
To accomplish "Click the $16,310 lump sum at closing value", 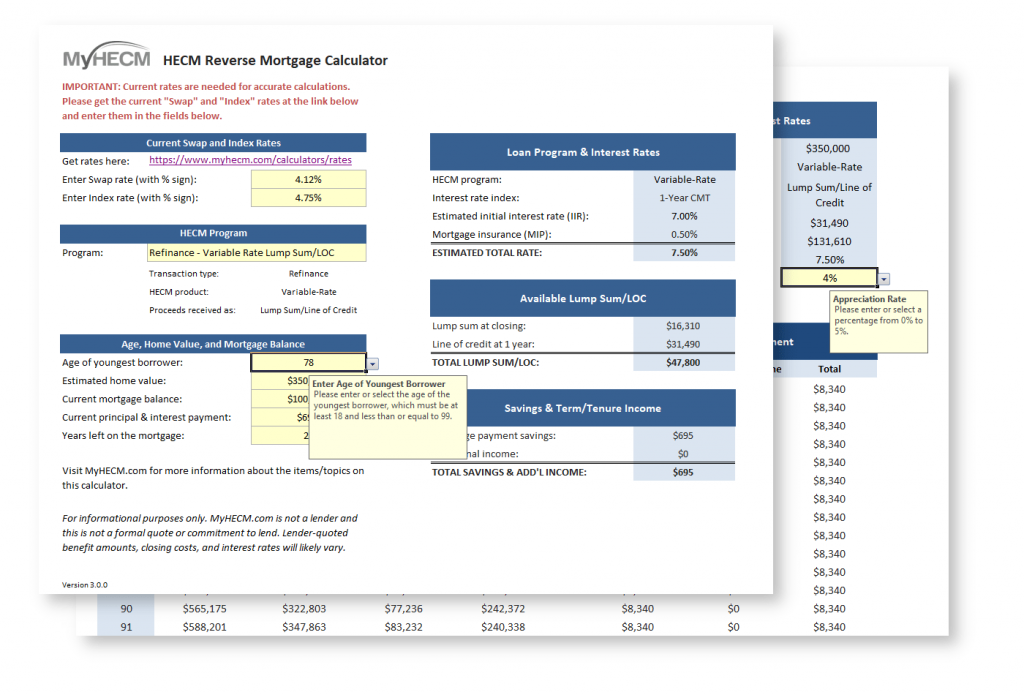I will [x=683, y=326].
